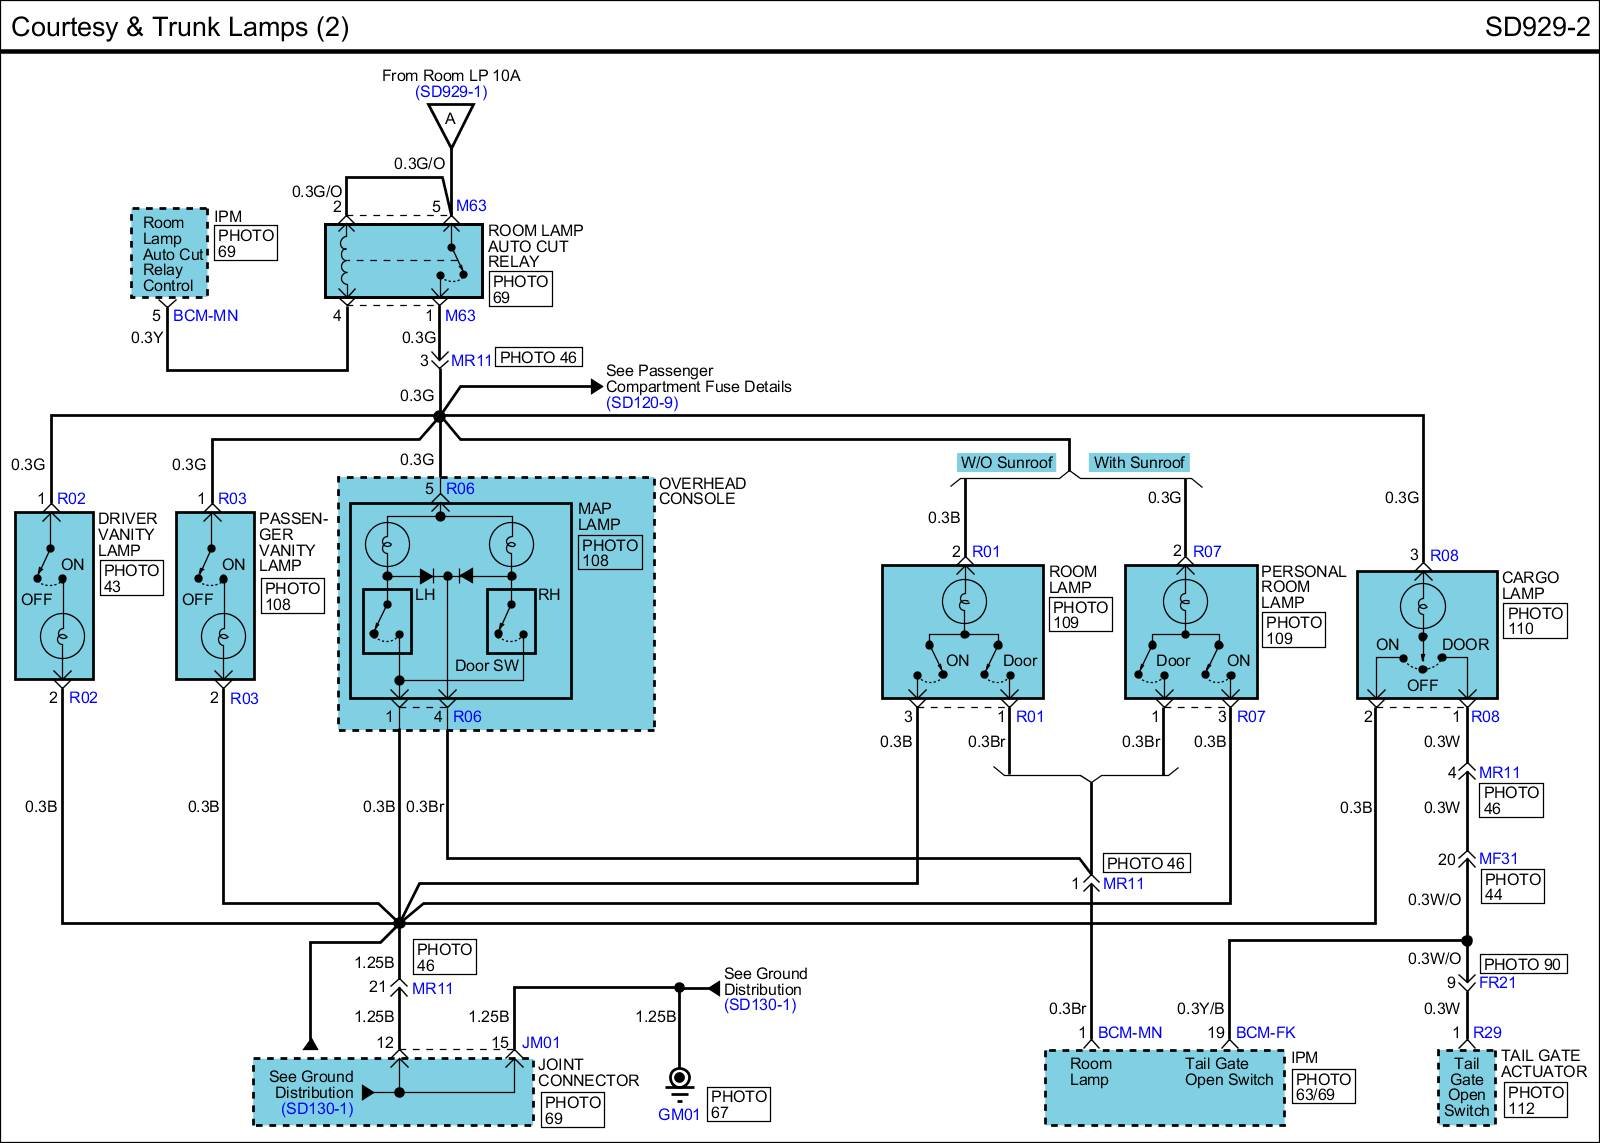
Task: Click the GM01 ground symbol
Action: 680,1083
